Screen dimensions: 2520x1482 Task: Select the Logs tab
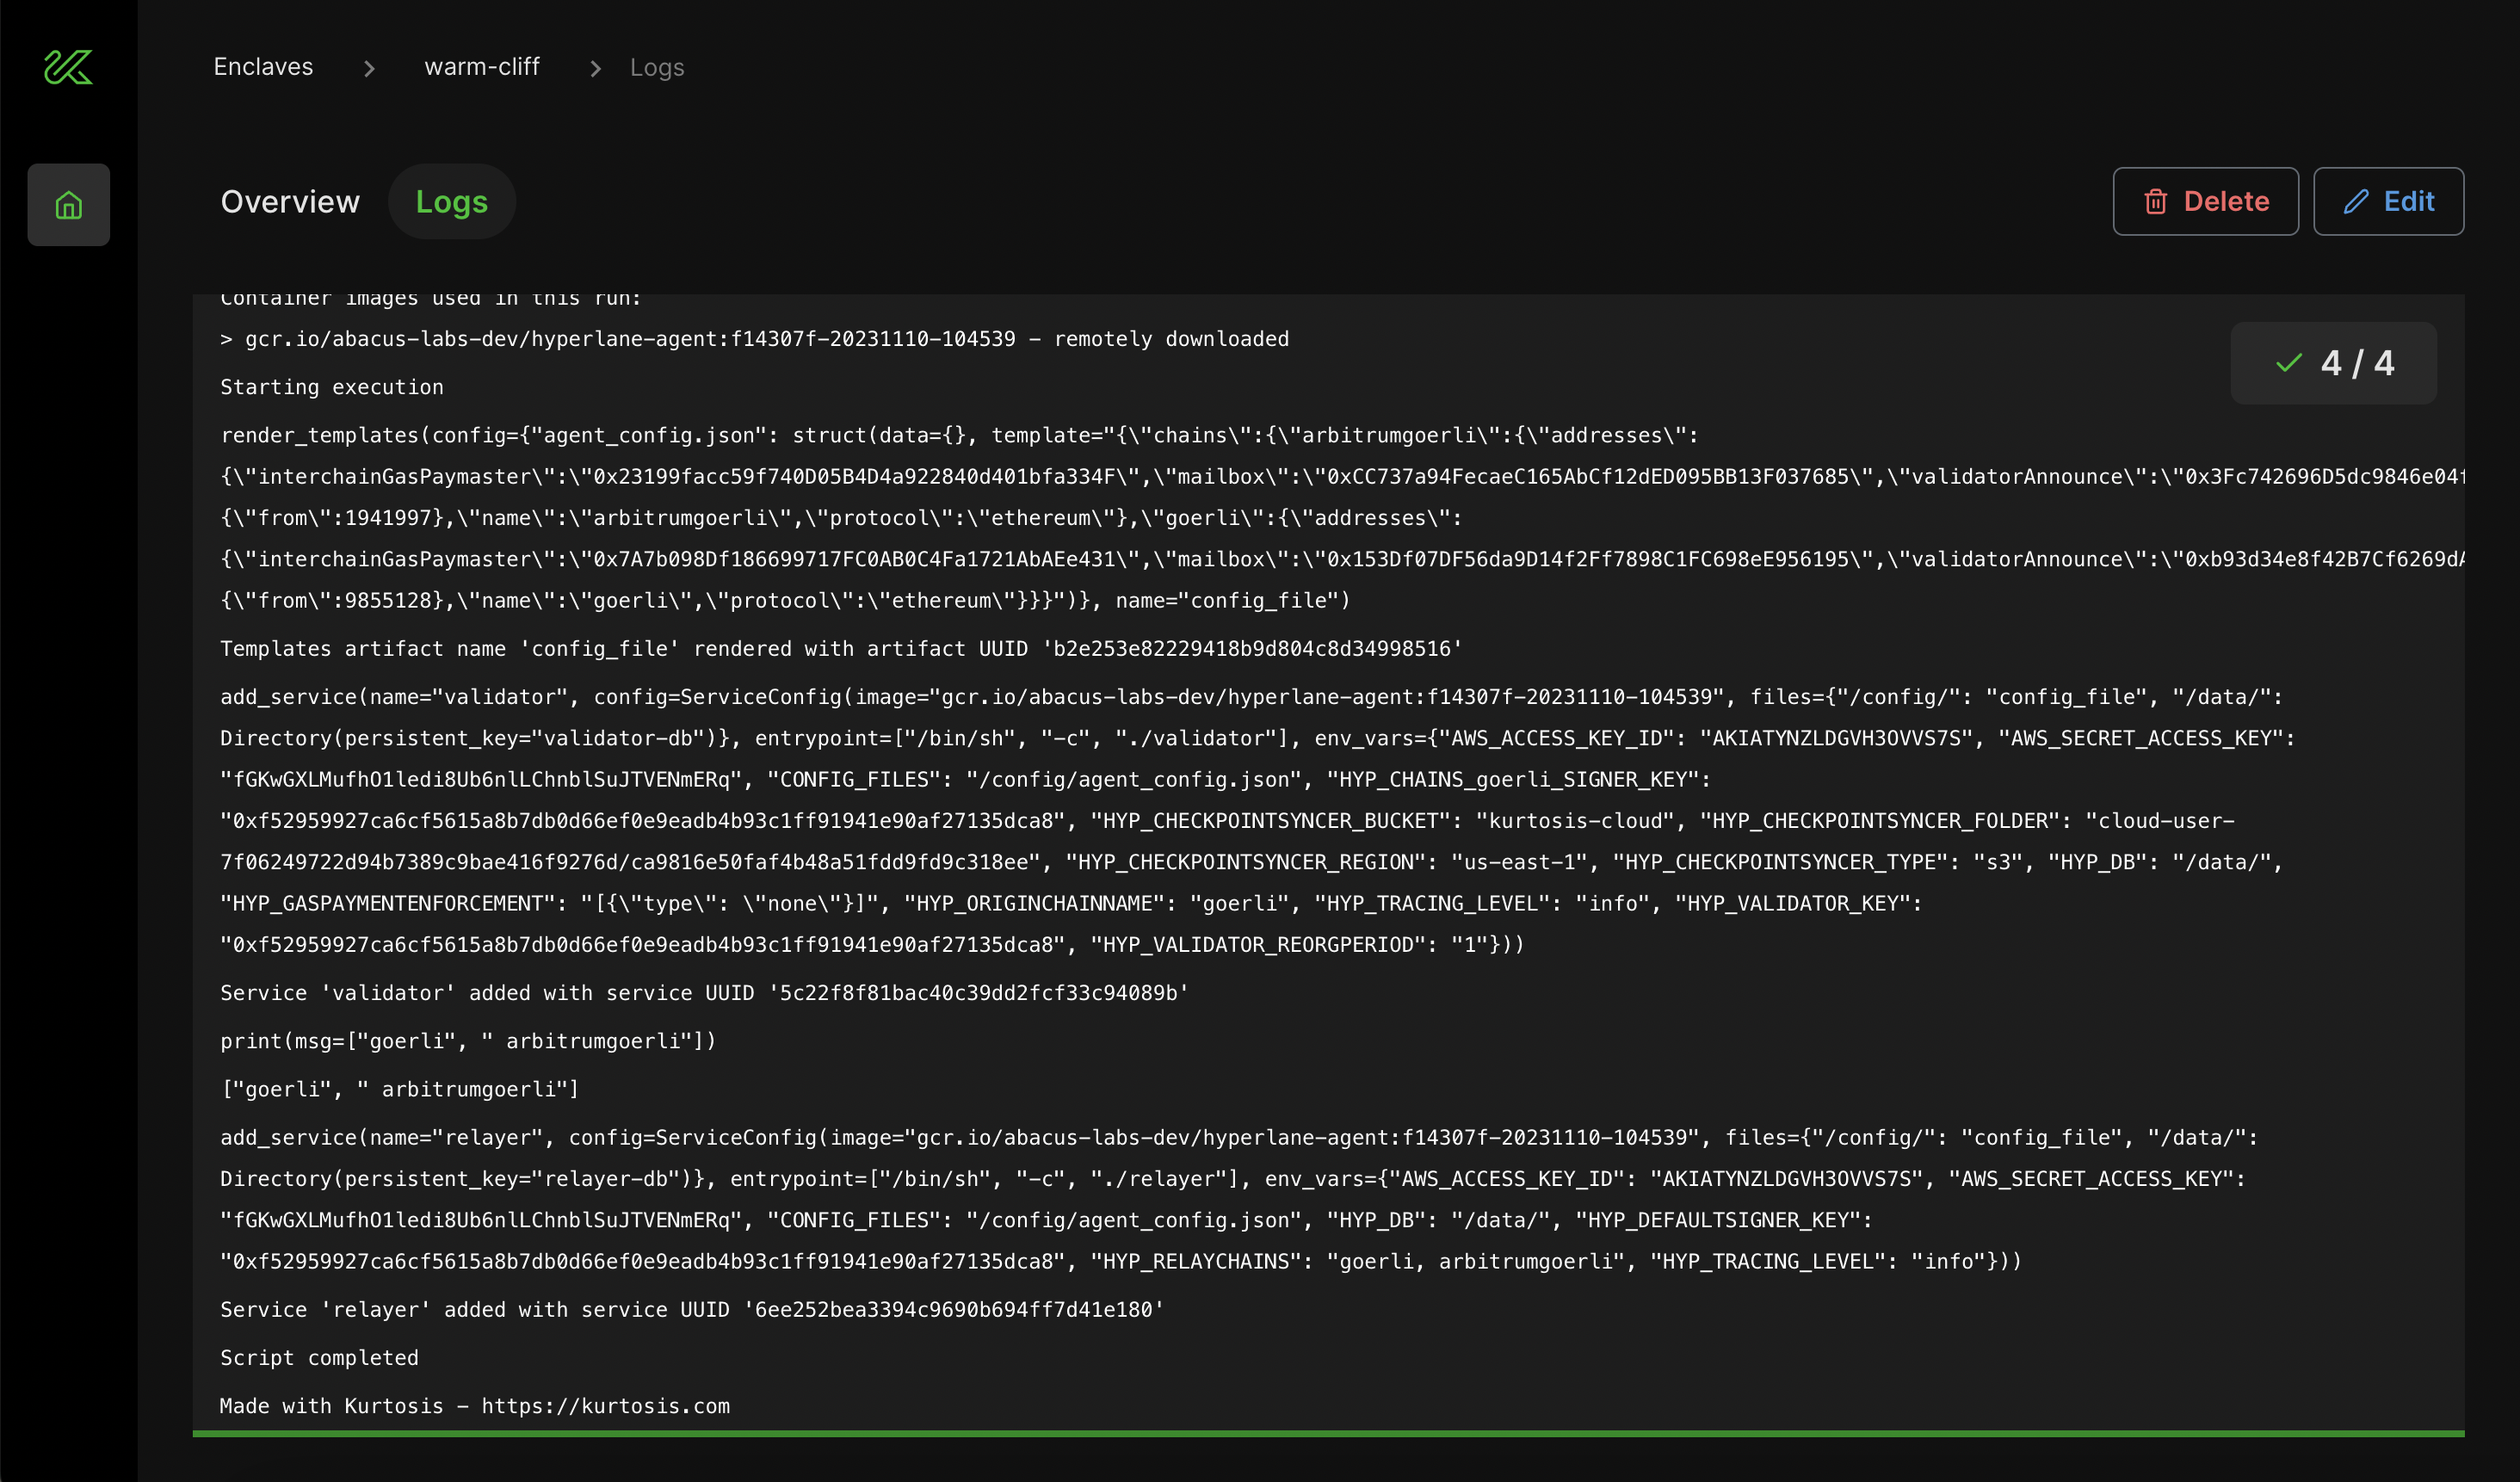[451, 202]
